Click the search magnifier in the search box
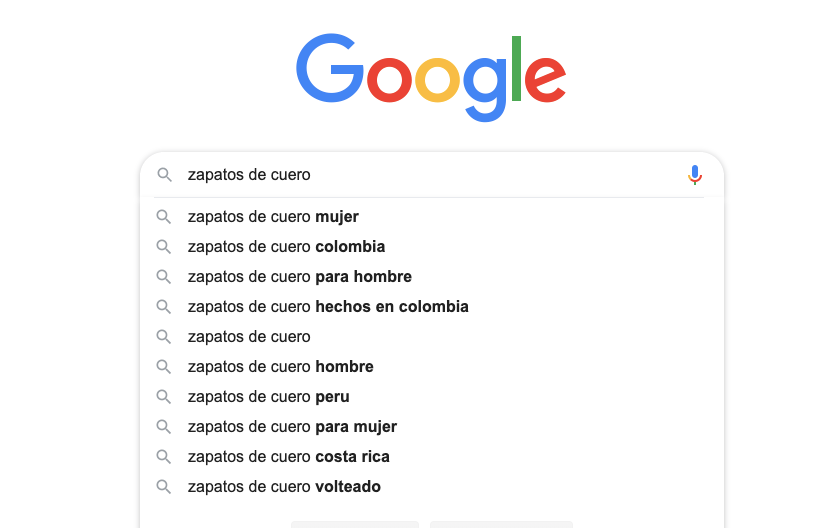 [x=164, y=175]
